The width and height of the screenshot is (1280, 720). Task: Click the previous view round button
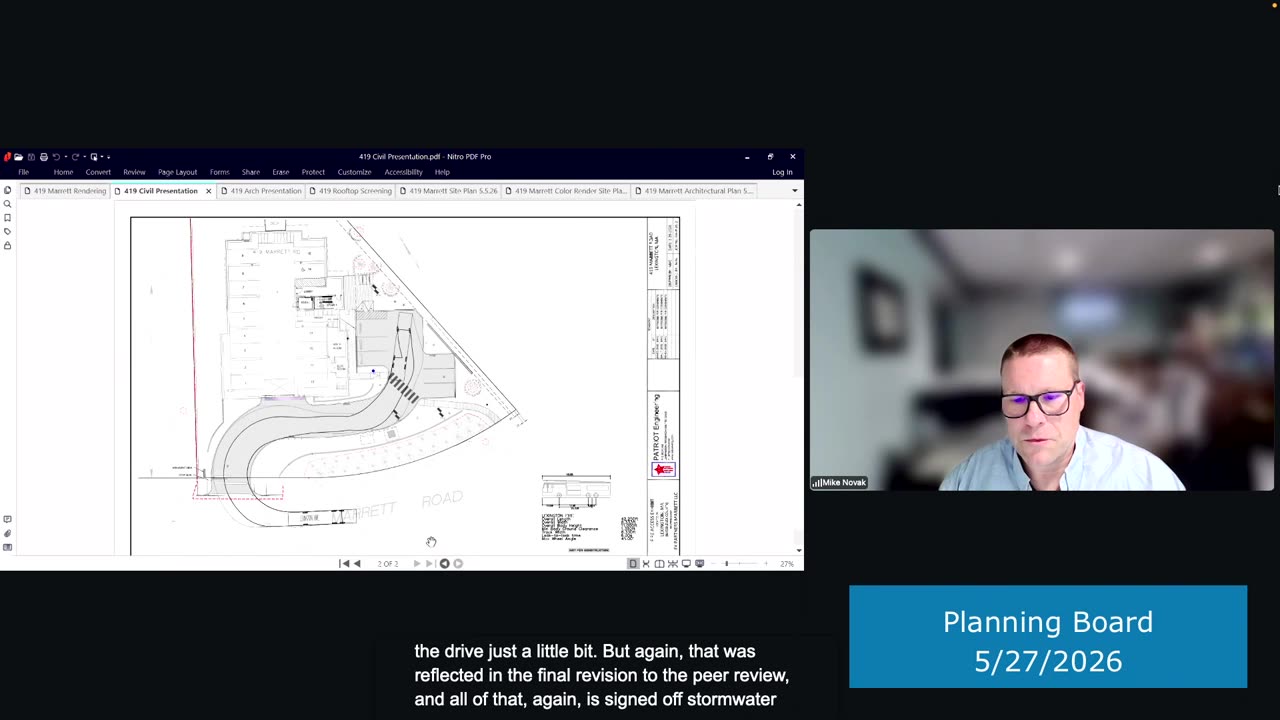[444, 564]
